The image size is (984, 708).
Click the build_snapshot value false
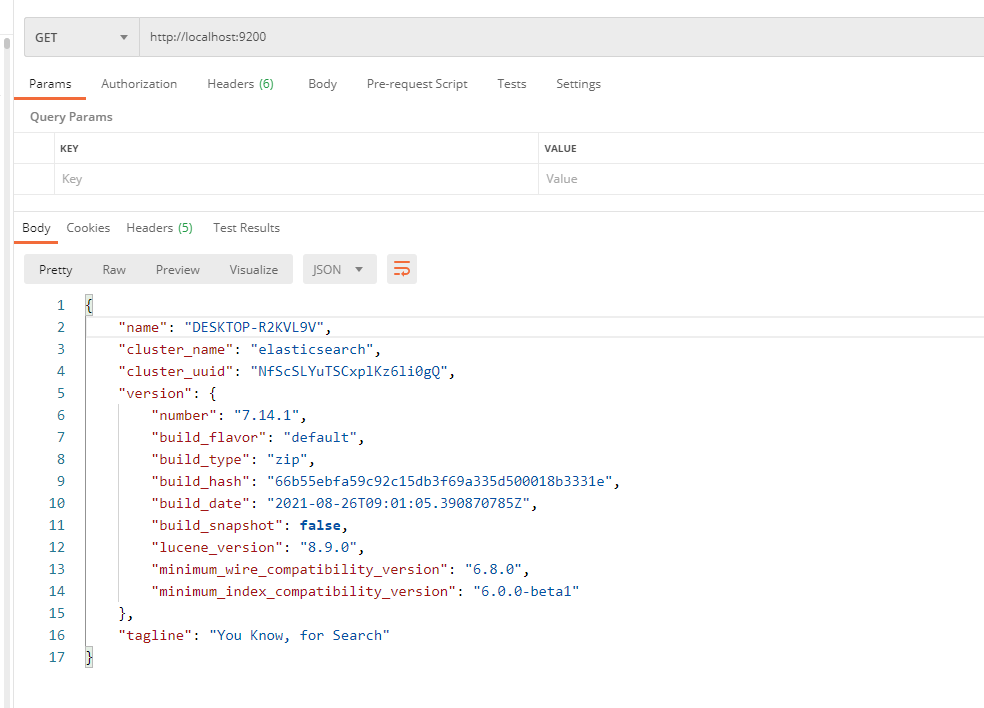pyautogui.click(x=320, y=525)
